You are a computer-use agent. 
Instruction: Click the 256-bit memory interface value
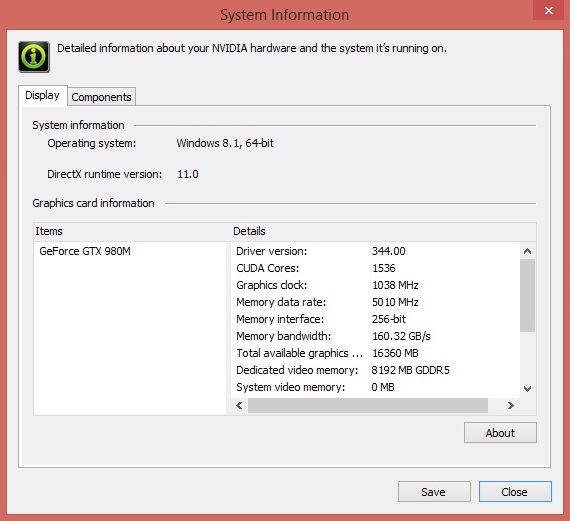(389, 319)
